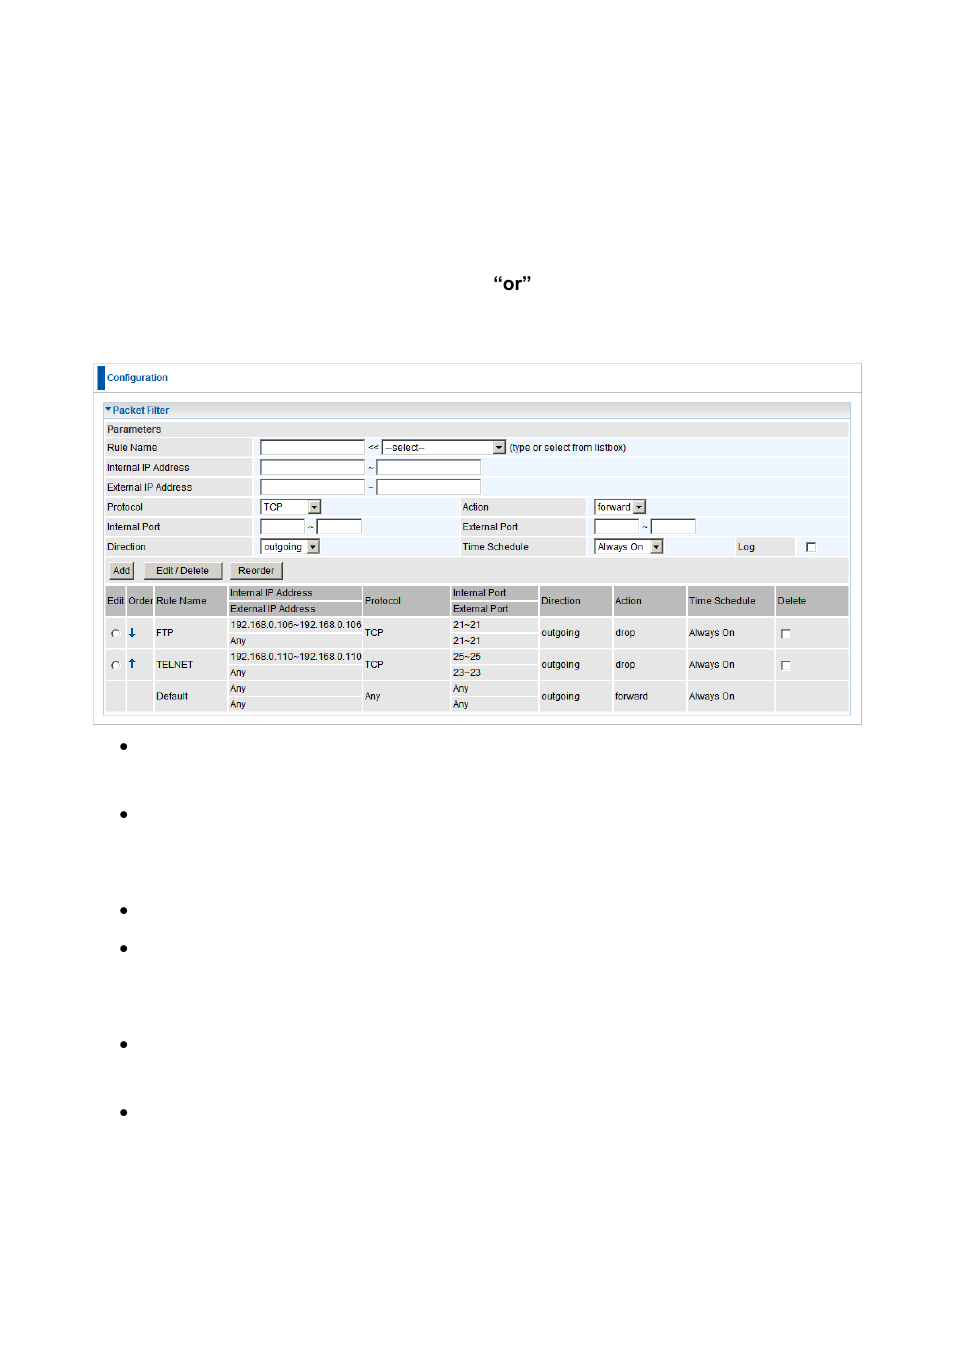Click the 25~25 internal port cell
954x1350 pixels.
point(494,657)
